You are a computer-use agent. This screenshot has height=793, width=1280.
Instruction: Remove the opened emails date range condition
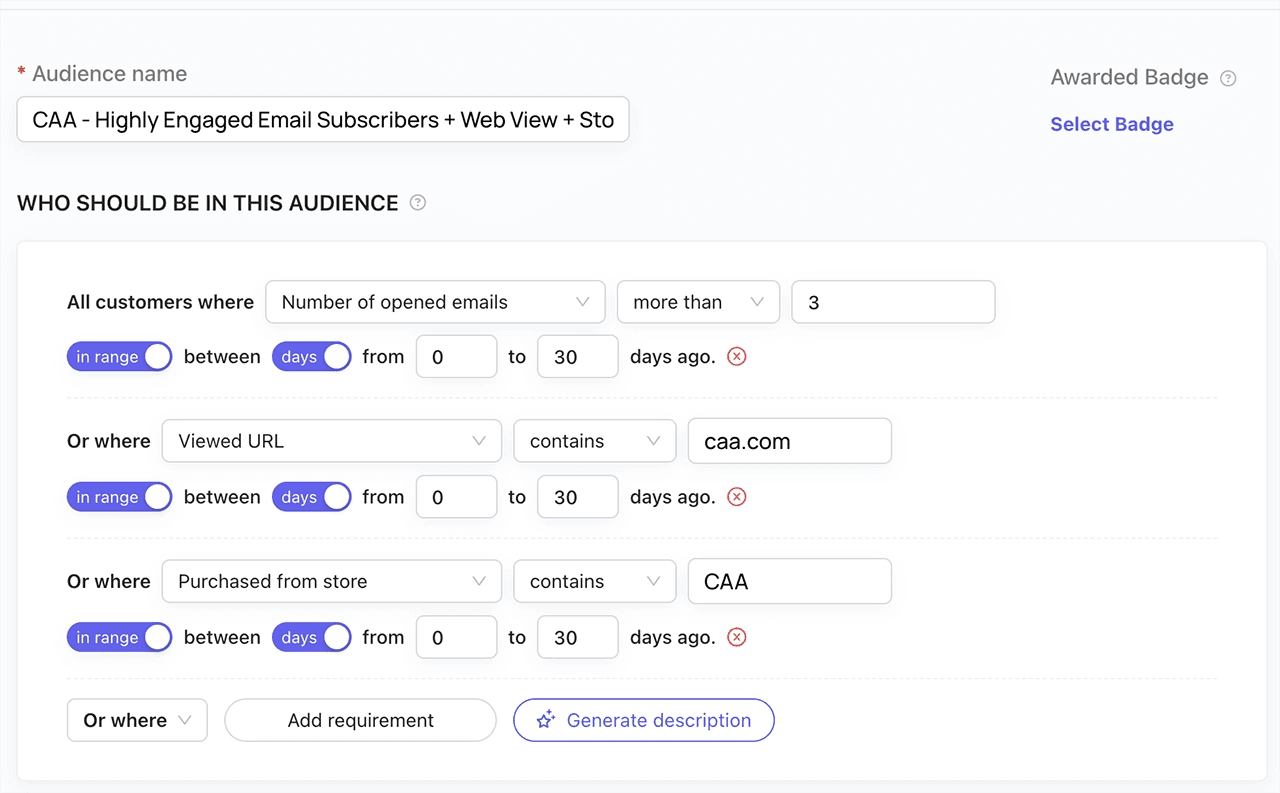coord(737,357)
